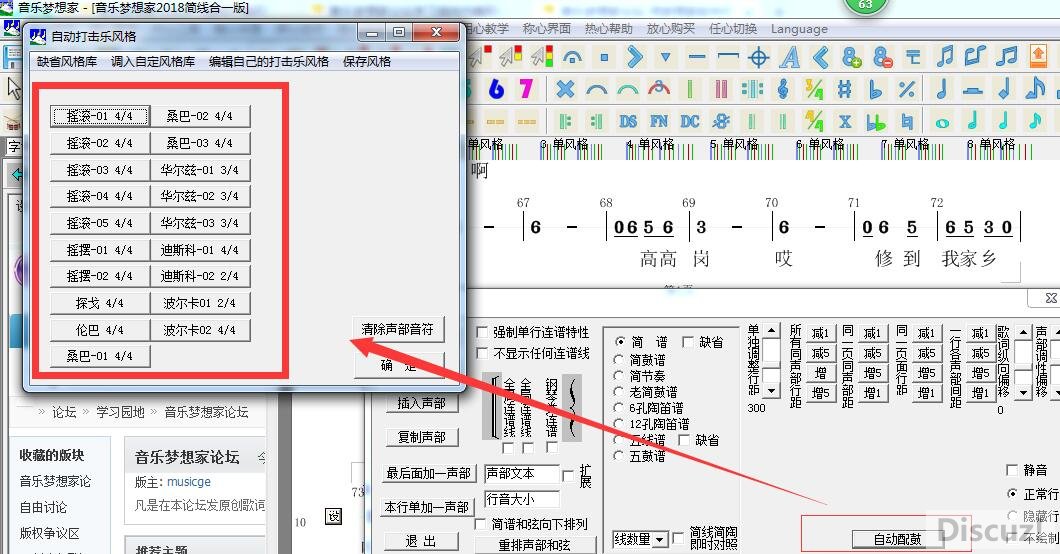Image resolution: width=1060 pixels, height=554 pixels.
Task: Choose the 6孔陶笛谱 radio option
Action: [618, 407]
